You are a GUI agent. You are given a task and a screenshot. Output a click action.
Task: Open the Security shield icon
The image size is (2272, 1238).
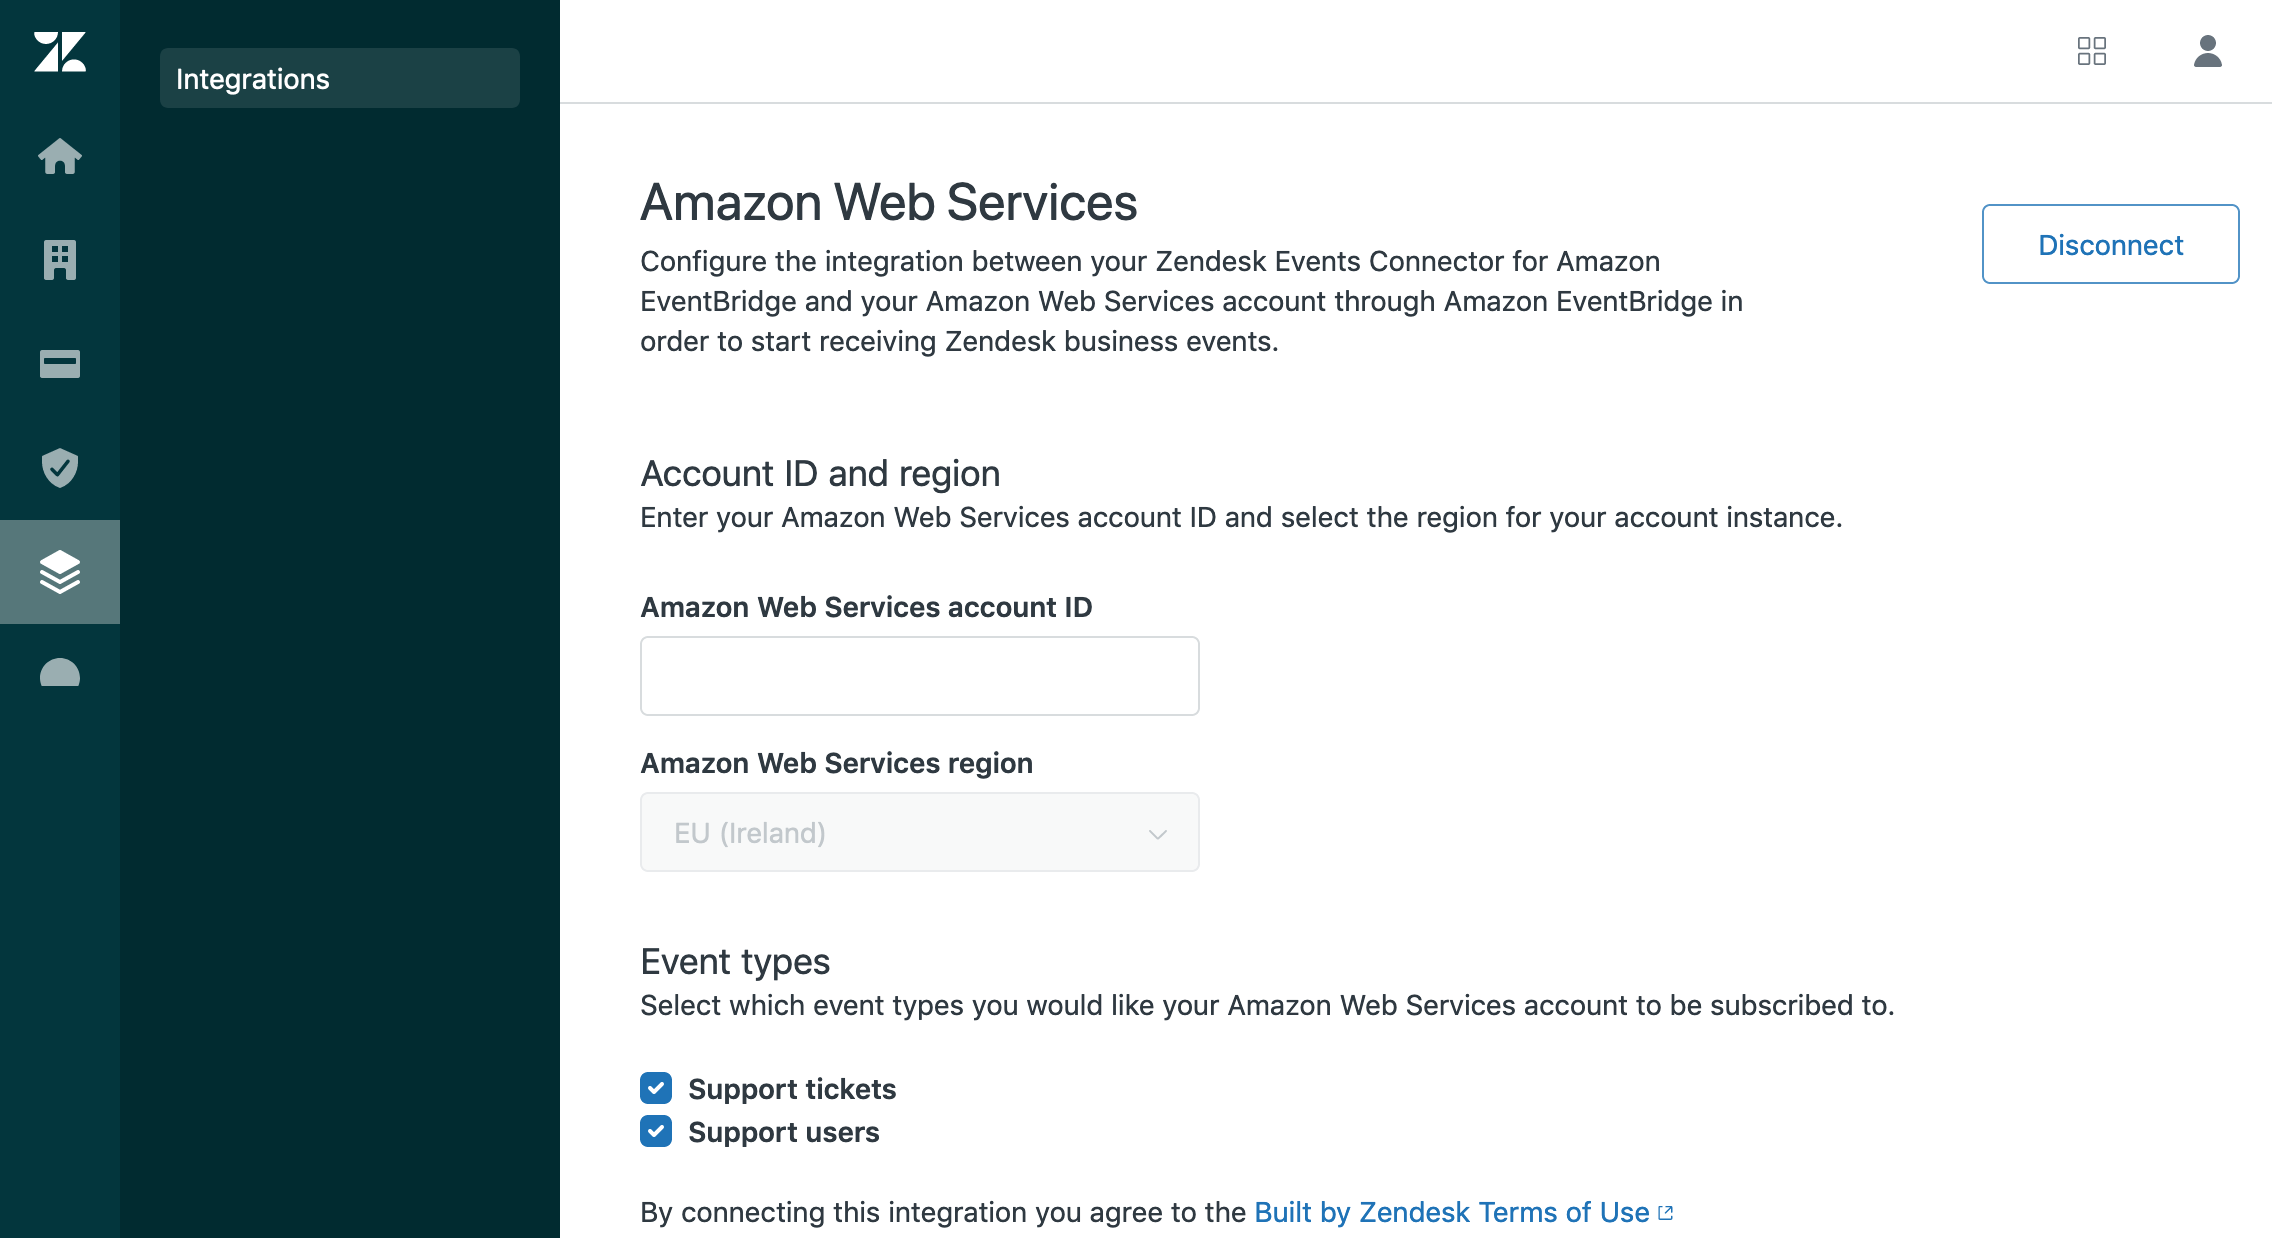coord(60,468)
